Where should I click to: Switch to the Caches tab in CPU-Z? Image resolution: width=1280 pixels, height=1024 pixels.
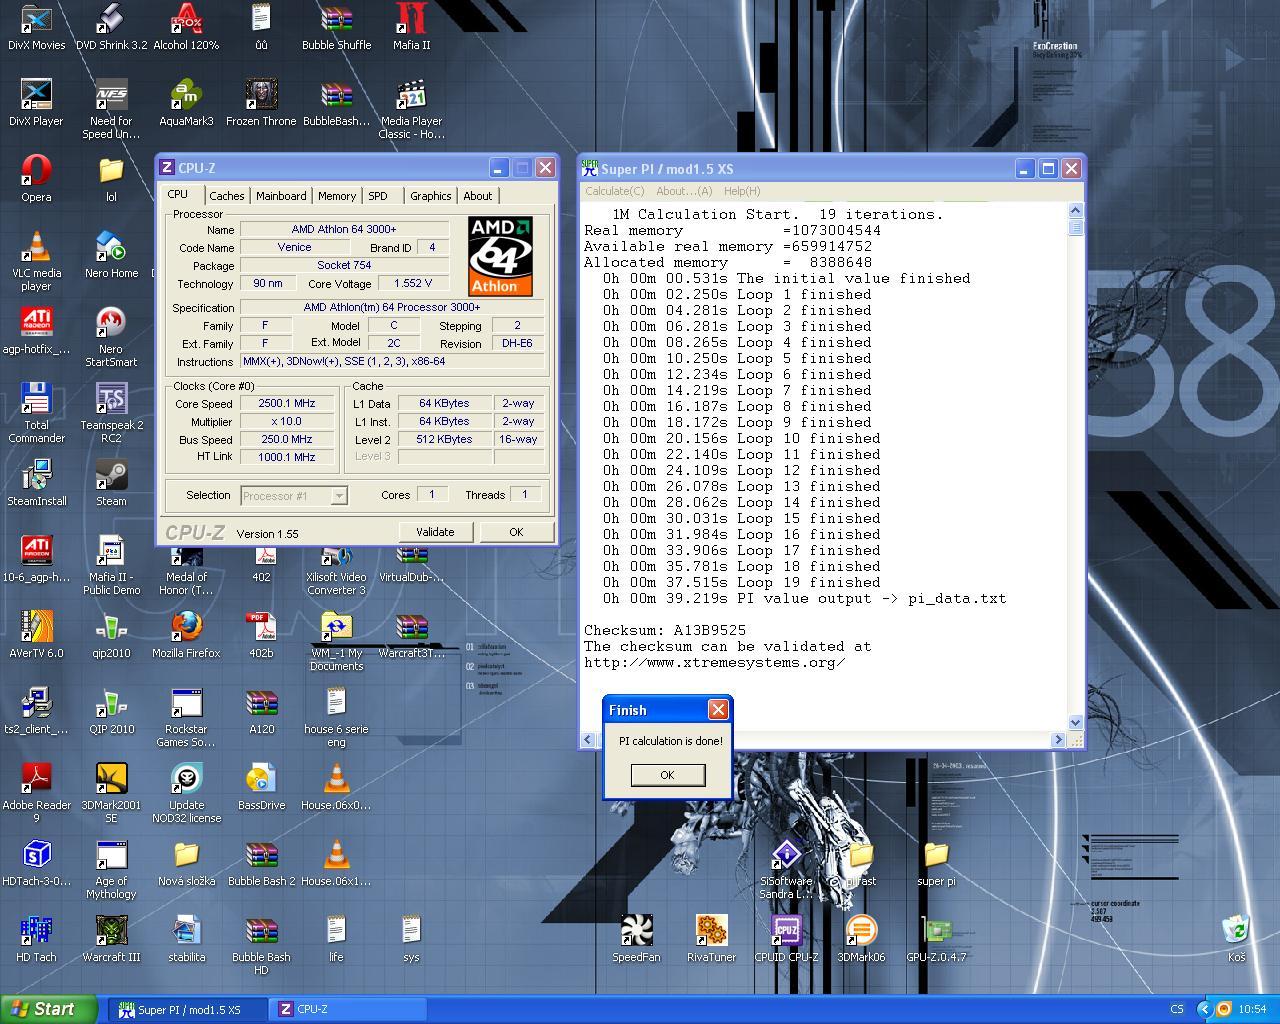(x=227, y=196)
